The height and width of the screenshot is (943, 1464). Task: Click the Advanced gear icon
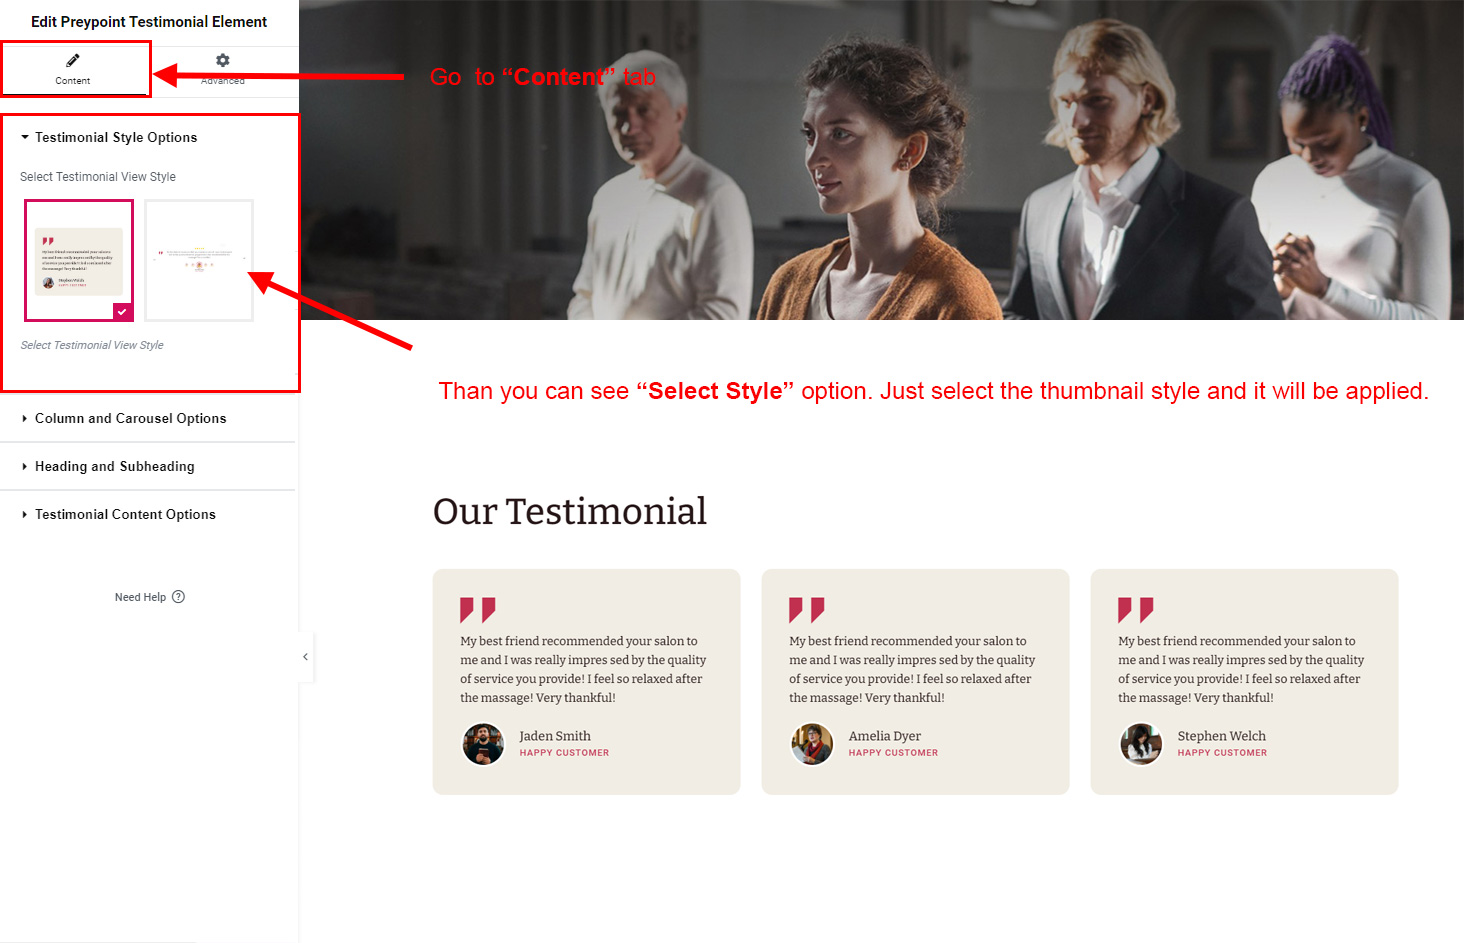click(223, 60)
